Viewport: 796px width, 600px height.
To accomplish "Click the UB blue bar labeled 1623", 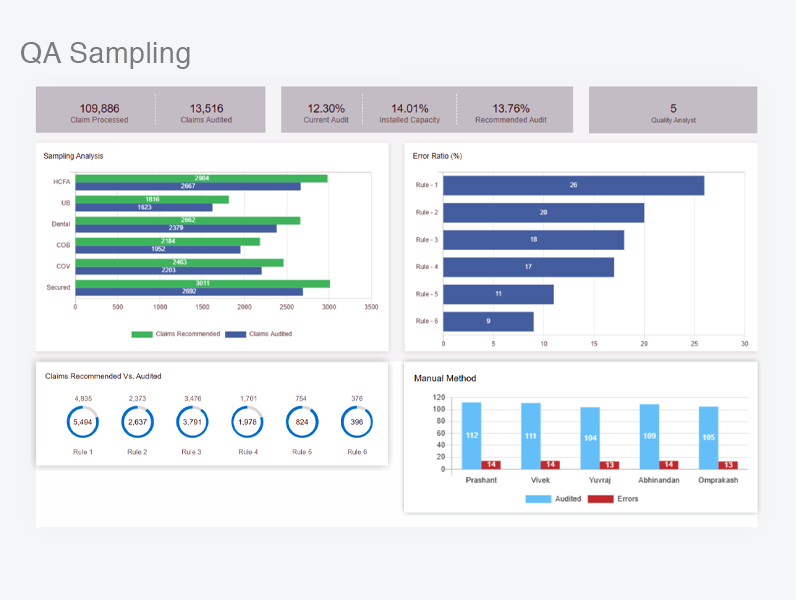I will (x=144, y=207).
